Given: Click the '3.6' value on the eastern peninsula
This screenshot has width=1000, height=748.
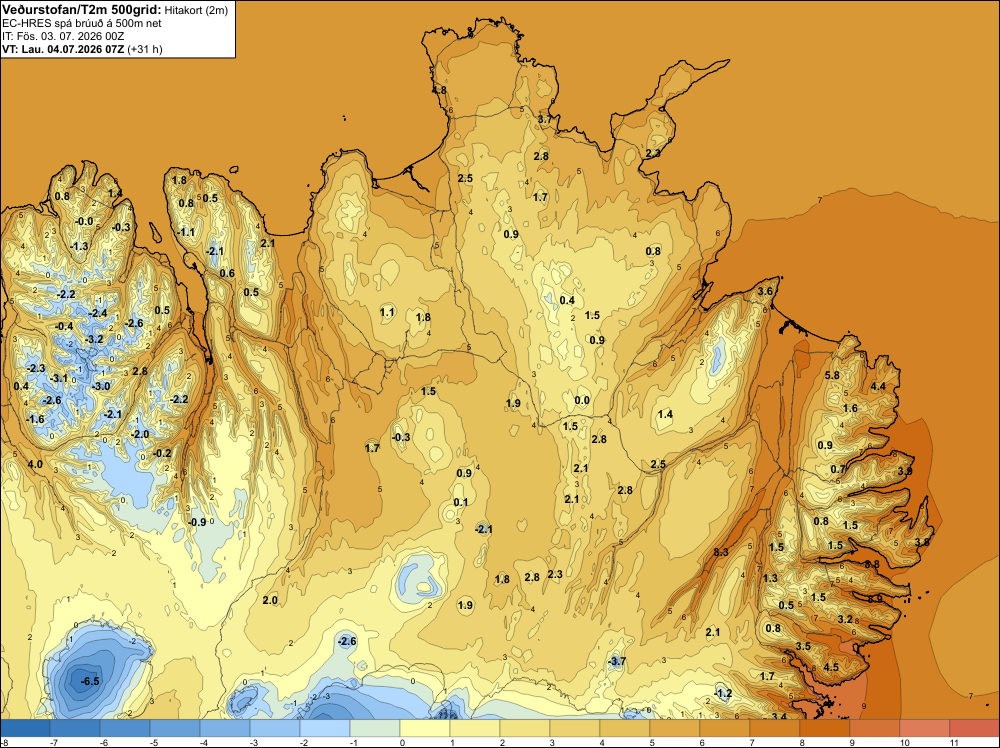Looking at the screenshot, I should click(765, 291).
